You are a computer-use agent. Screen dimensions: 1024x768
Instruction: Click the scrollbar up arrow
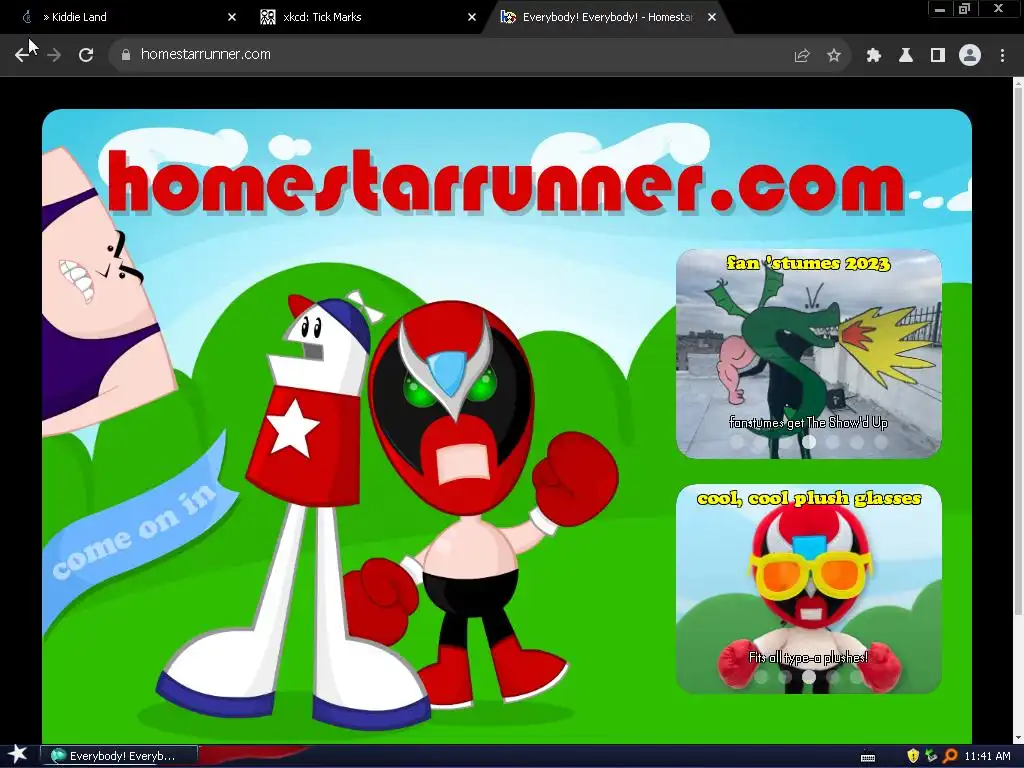tap(1018, 84)
